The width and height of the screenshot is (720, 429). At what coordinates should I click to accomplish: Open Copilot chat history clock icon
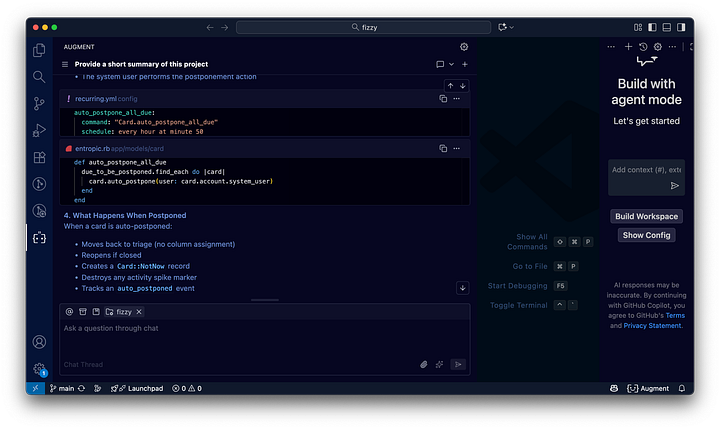coord(643,47)
